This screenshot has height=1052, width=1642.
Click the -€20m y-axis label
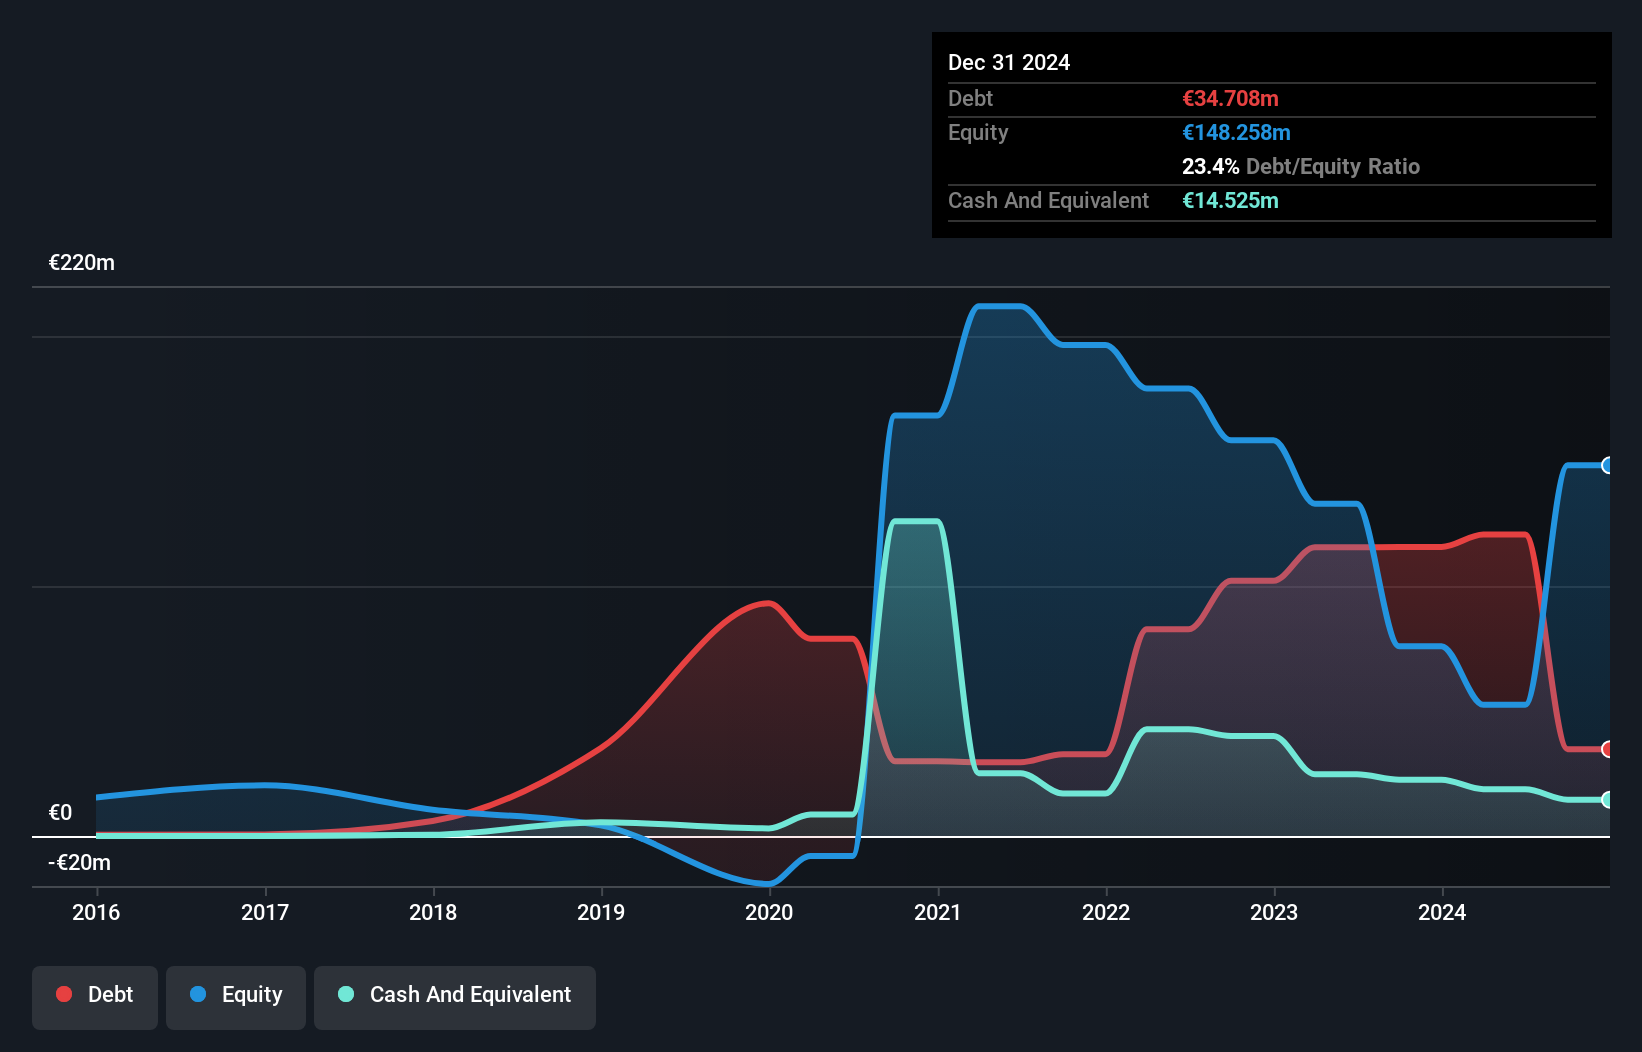click(x=79, y=862)
